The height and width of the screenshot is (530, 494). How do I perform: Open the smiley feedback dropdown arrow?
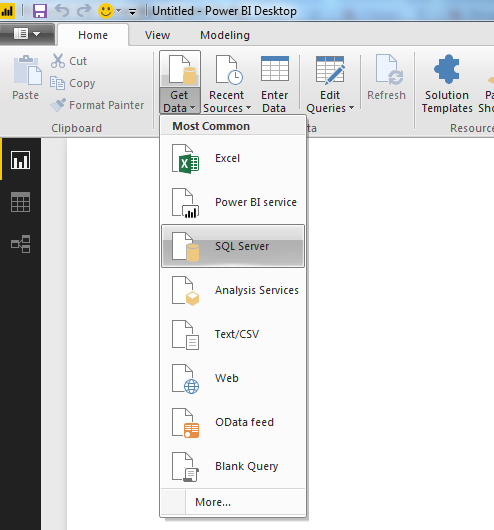(119, 11)
